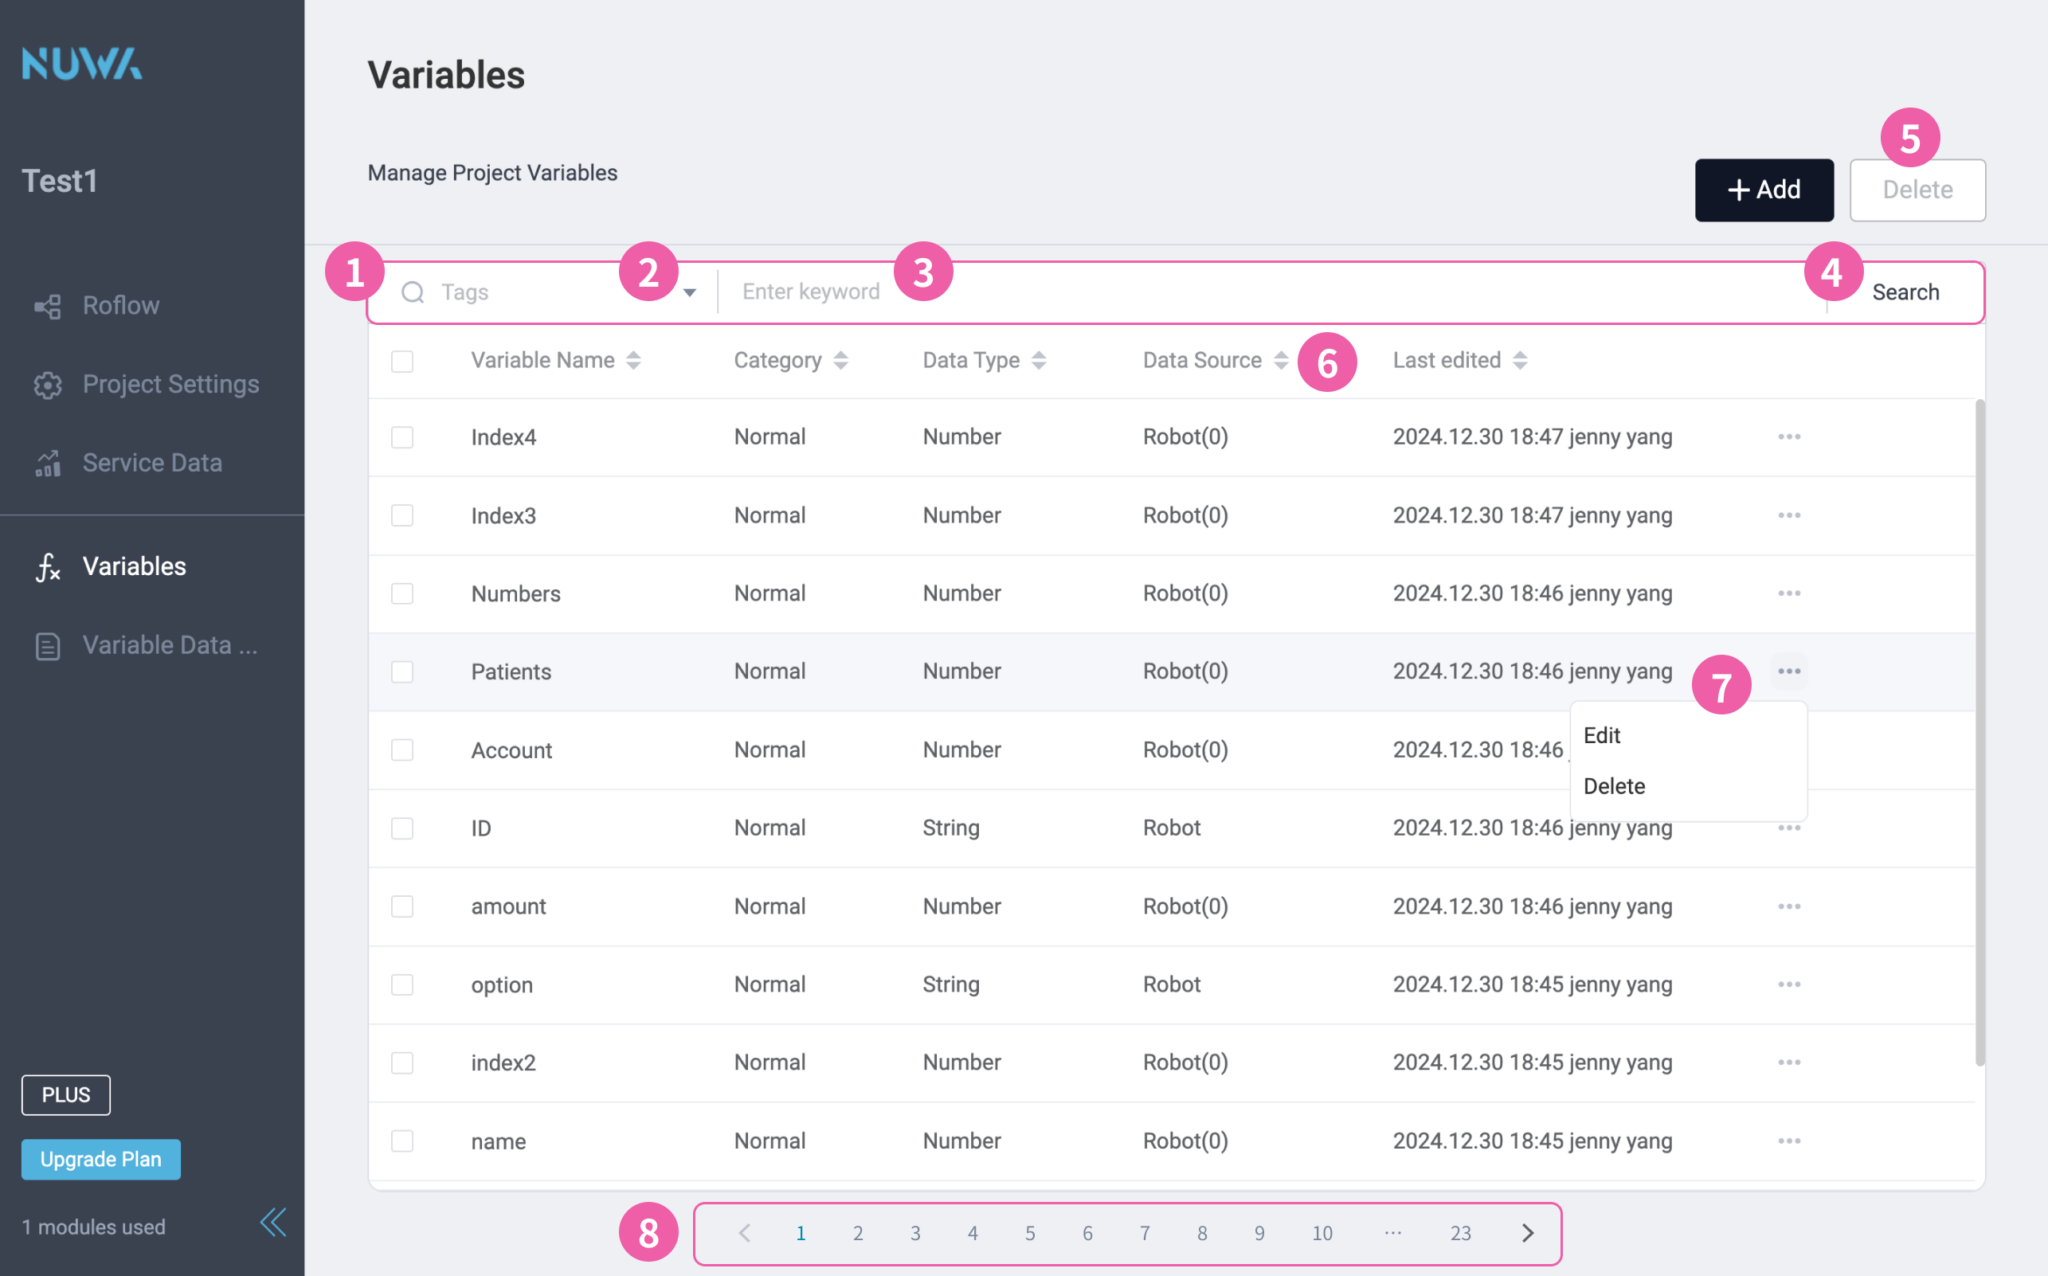
Task: Go to next page with arrow icon
Action: (x=1527, y=1233)
